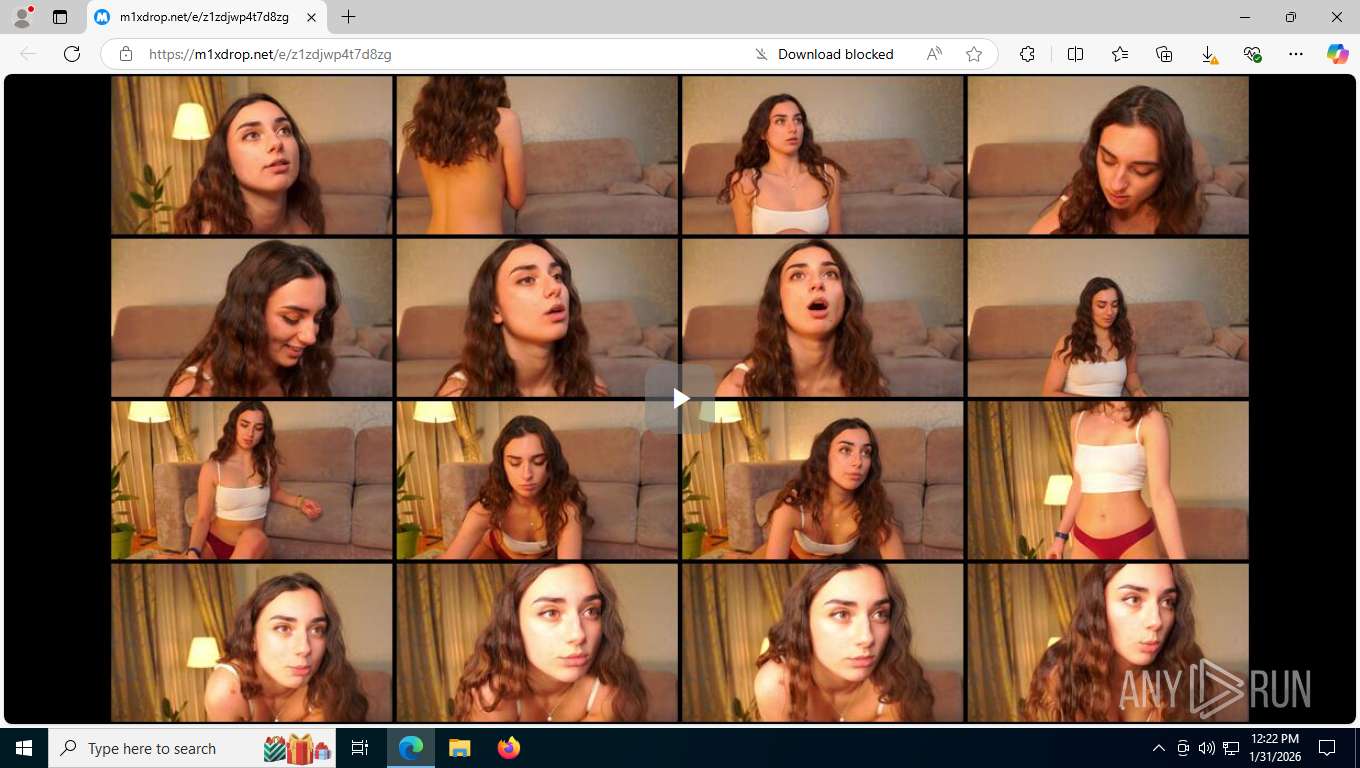
Task: Click the Type here to search box
Action: (192, 748)
